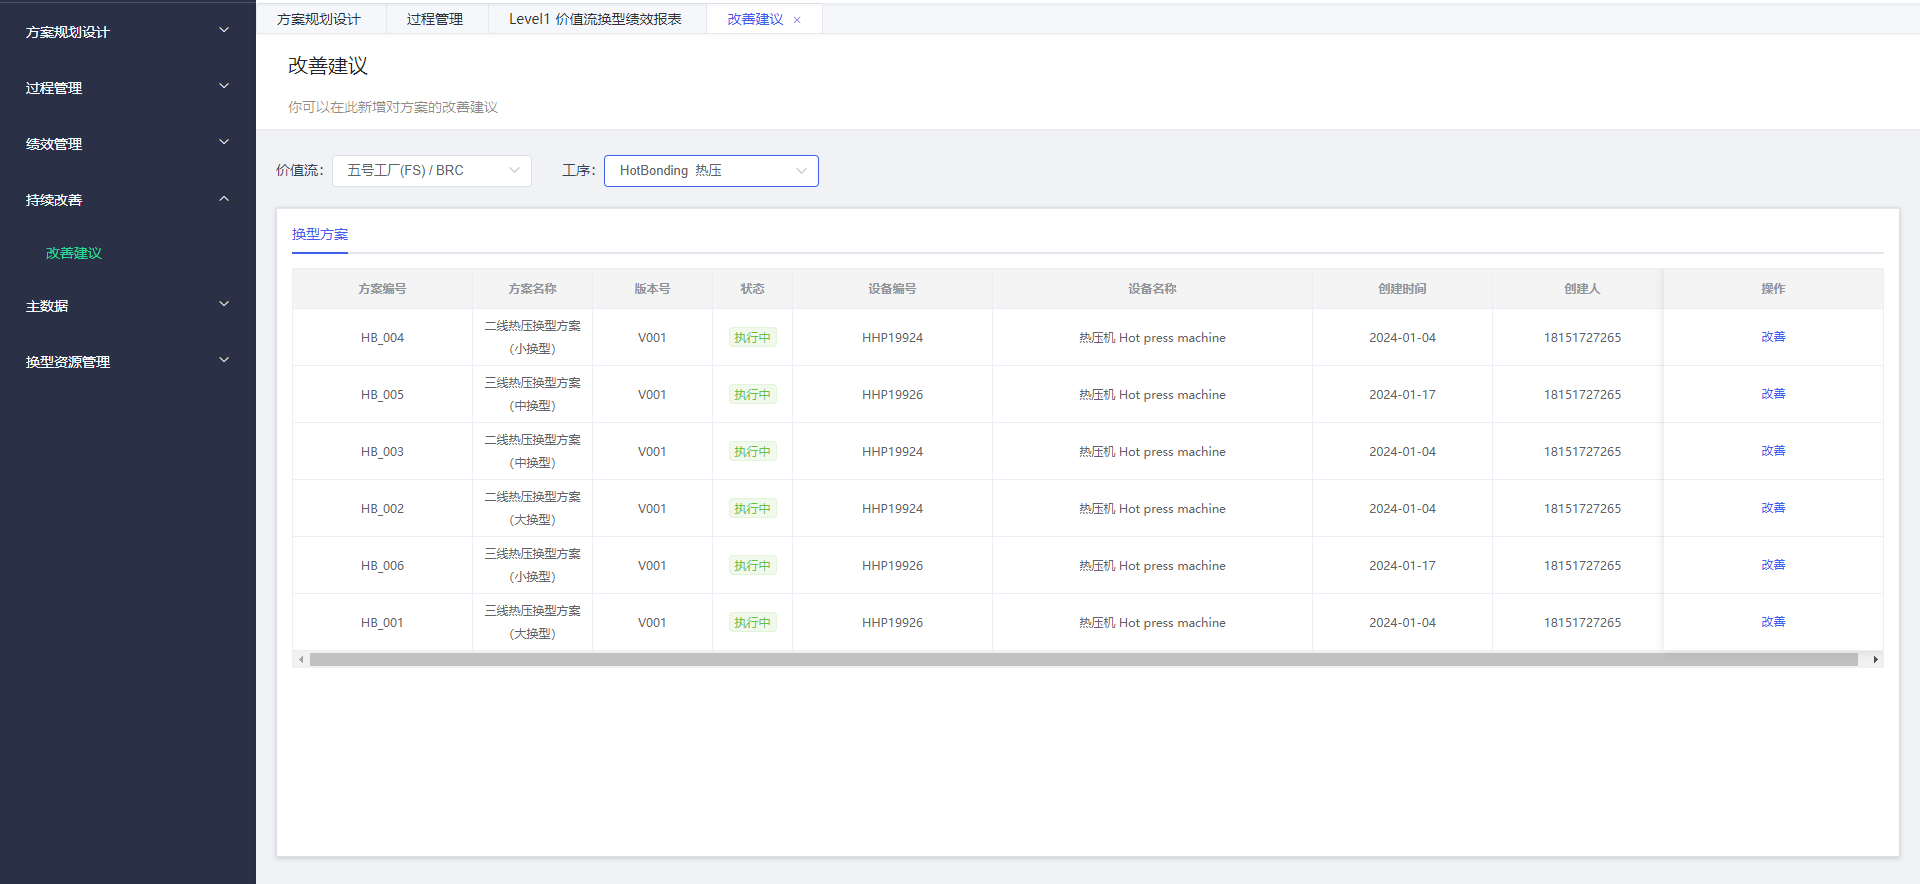1920x884 pixels.
Task: Click creator 18151727265 in HB_002 row
Action: pos(1582,509)
